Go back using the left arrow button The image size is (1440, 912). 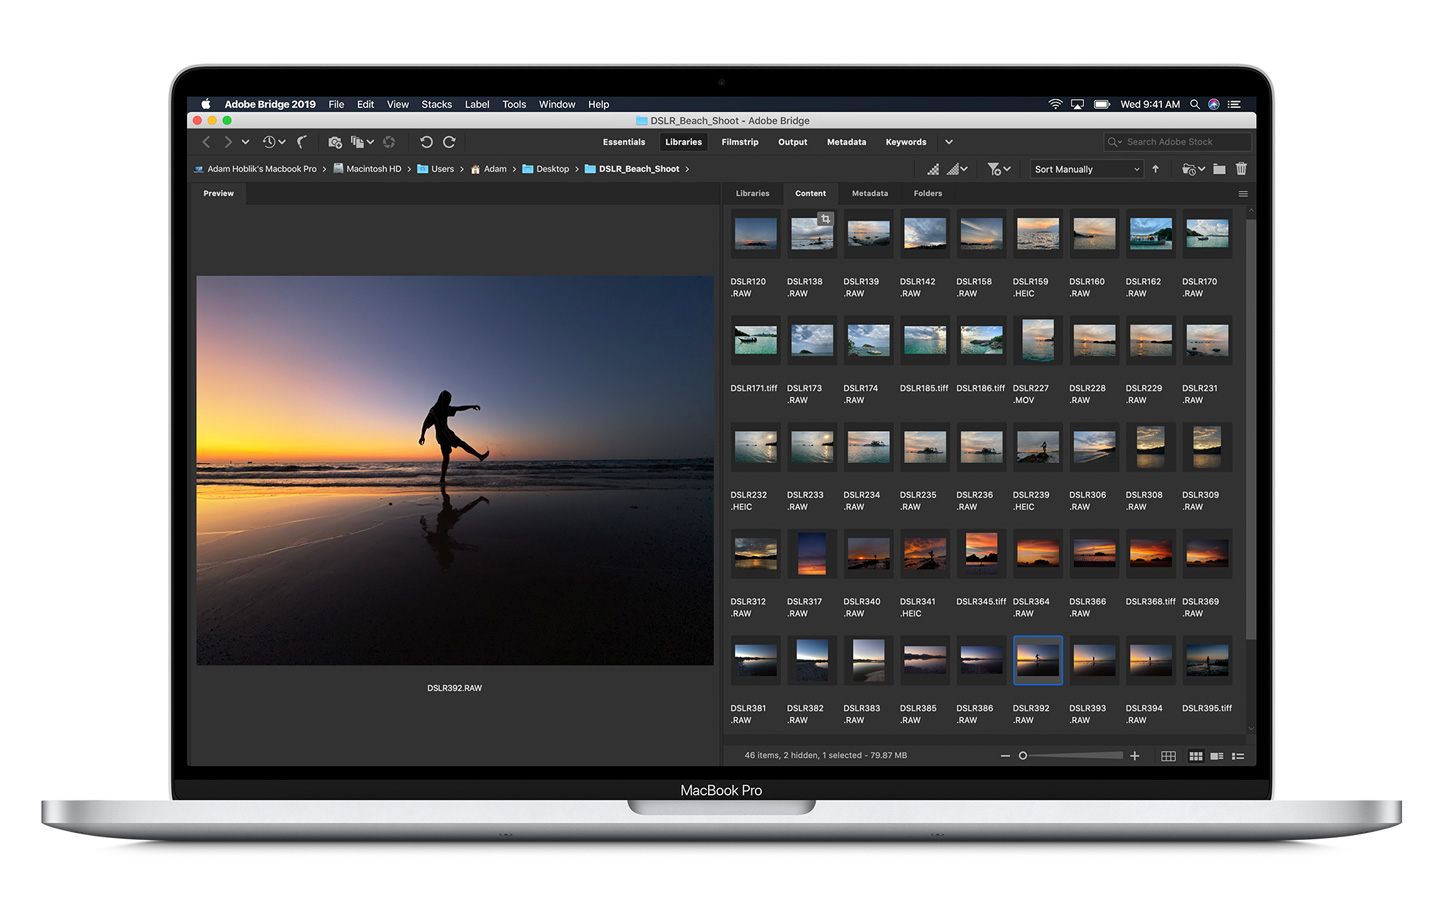(206, 142)
